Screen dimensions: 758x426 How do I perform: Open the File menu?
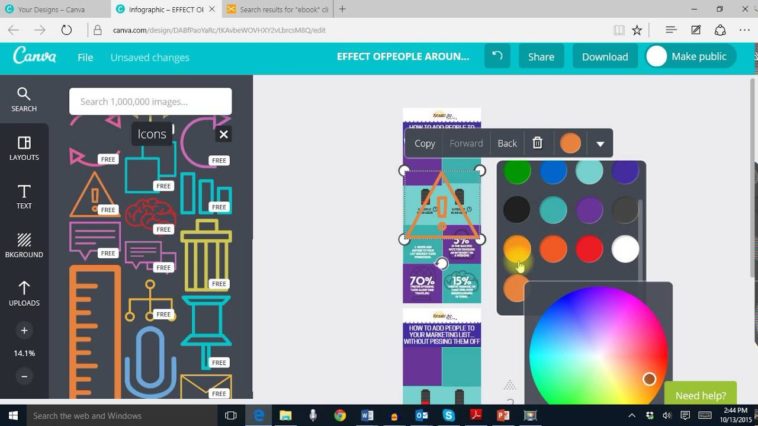[x=86, y=57]
